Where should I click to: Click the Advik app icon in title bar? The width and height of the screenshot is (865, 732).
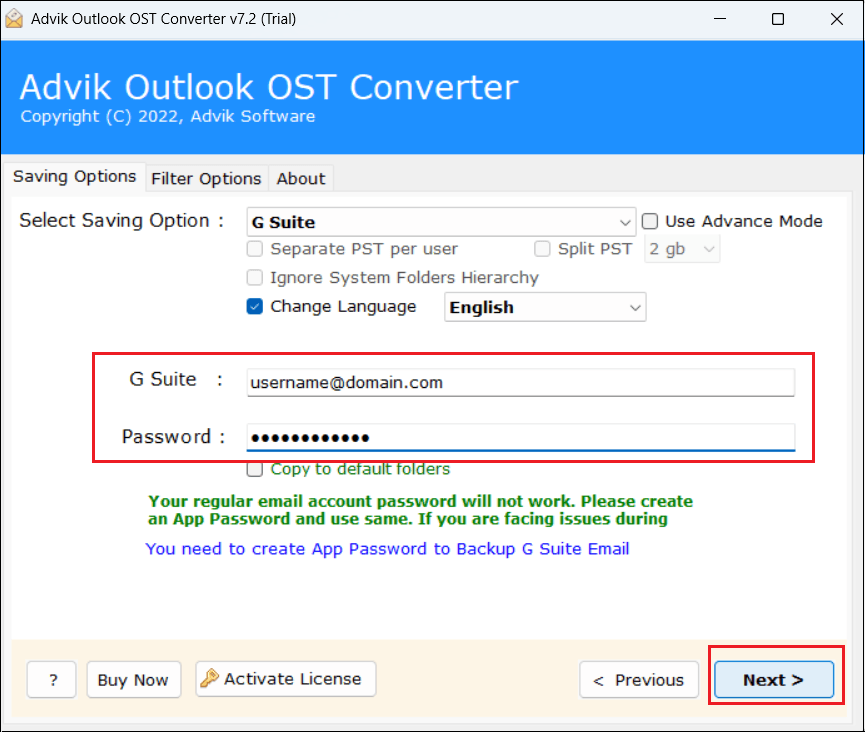coord(16,19)
